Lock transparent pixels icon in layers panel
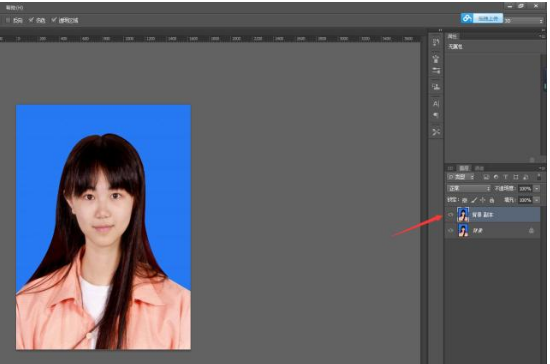The height and width of the screenshot is (364, 550). 464,200
